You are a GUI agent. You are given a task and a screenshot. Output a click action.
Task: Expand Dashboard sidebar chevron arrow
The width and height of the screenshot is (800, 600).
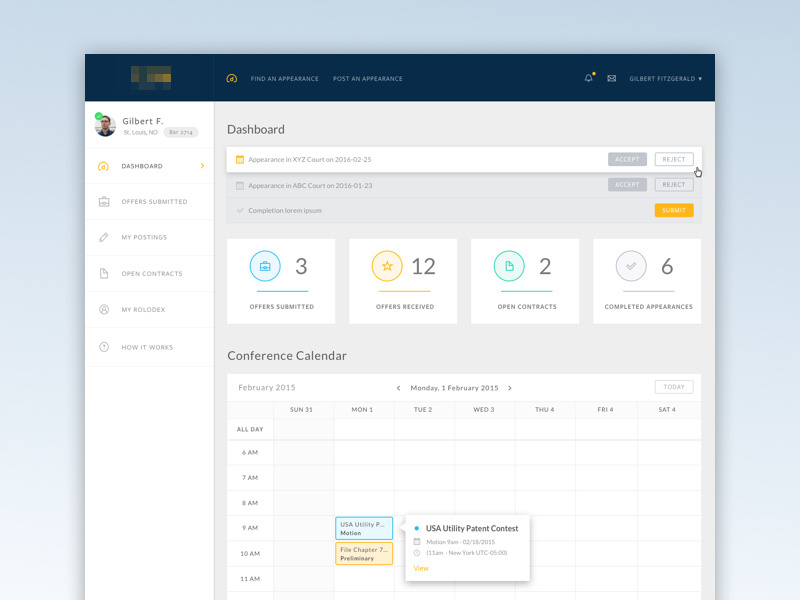click(x=203, y=166)
